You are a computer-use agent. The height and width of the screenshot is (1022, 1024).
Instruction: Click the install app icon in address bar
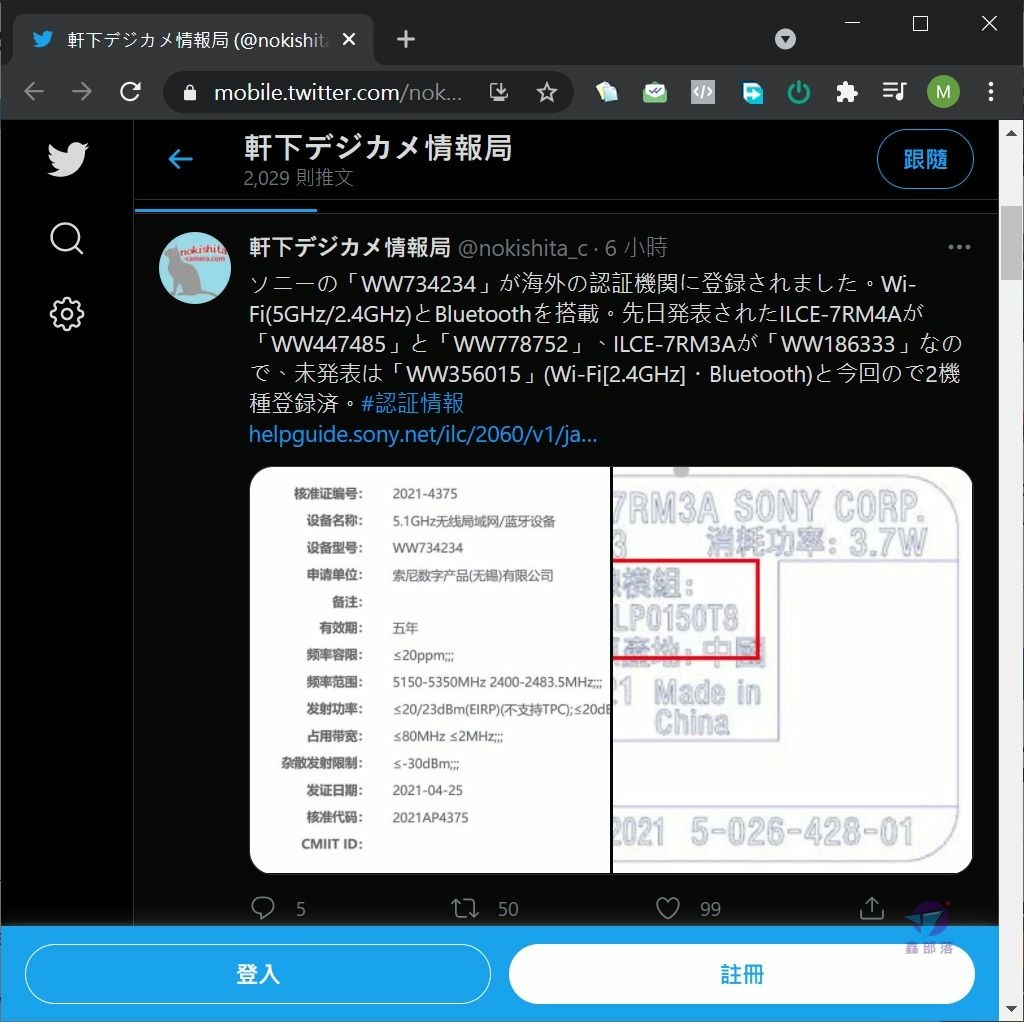(499, 92)
